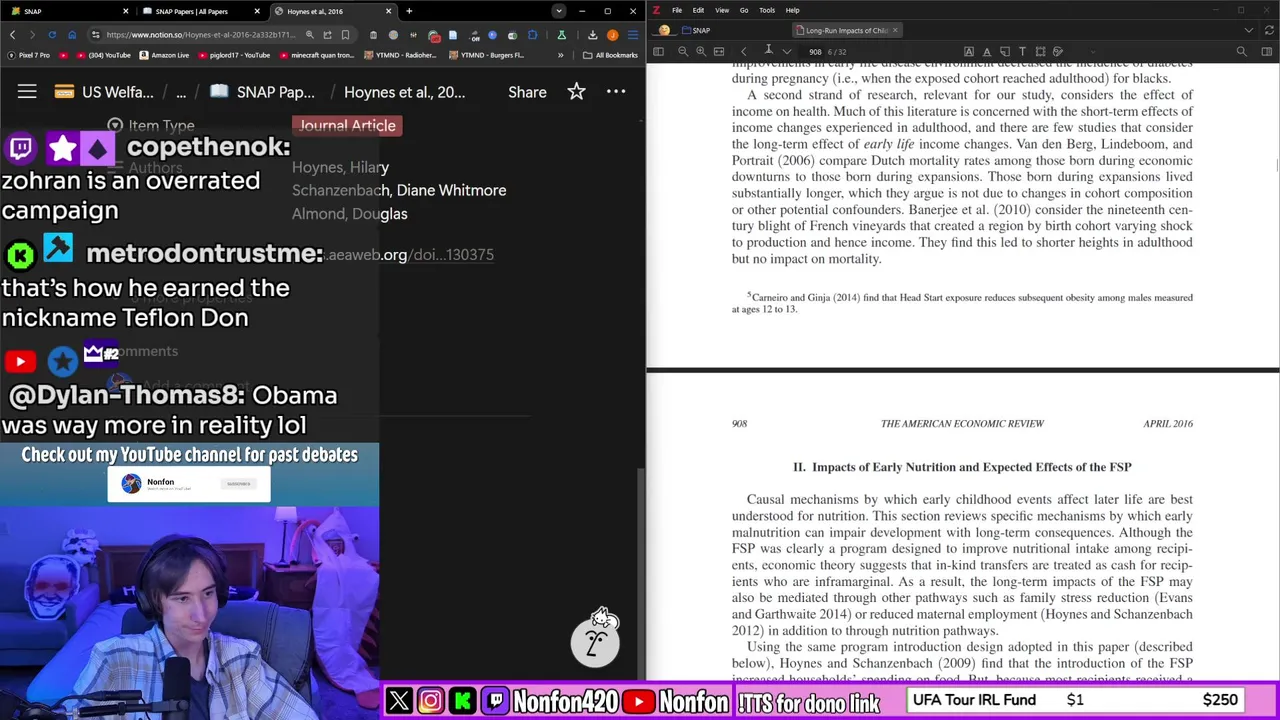Viewport: 1280px width, 720px height.
Task: Open the YTMND - Radioher bookmark
Action: (400, 55)
